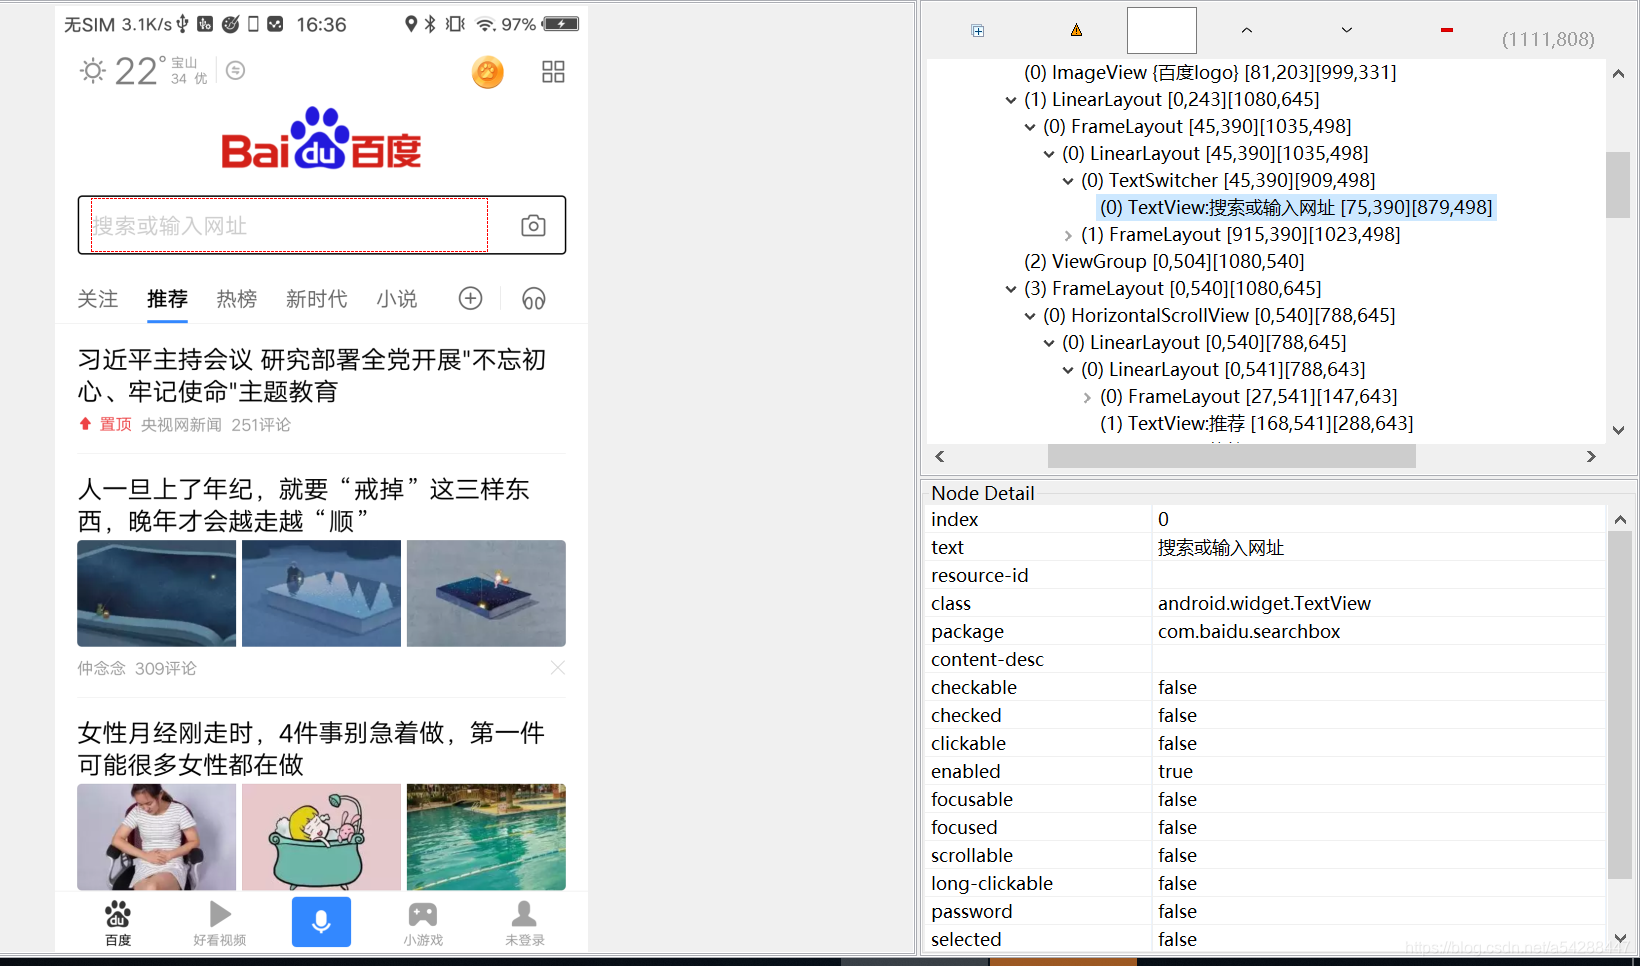Click the enabled value true

pos(1175,771)
